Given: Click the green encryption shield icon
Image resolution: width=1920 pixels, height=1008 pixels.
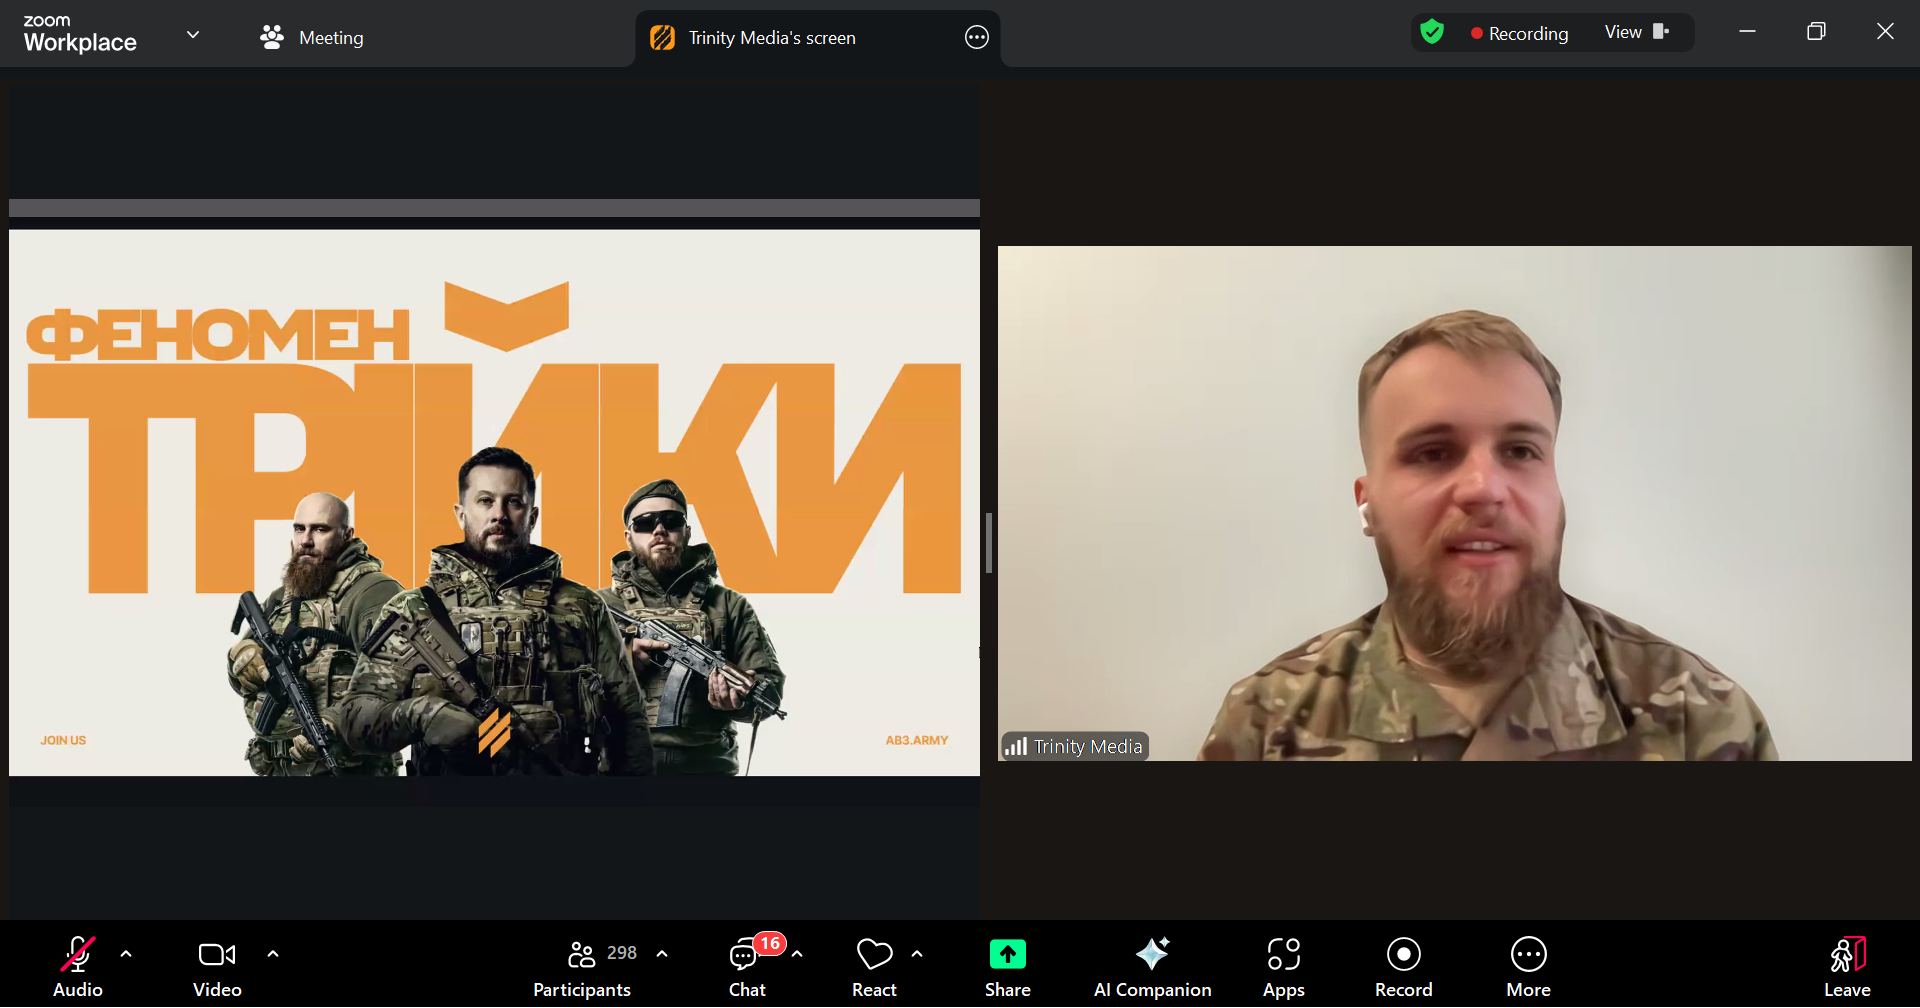Looking at the screenshot, I should point(1432,33).
